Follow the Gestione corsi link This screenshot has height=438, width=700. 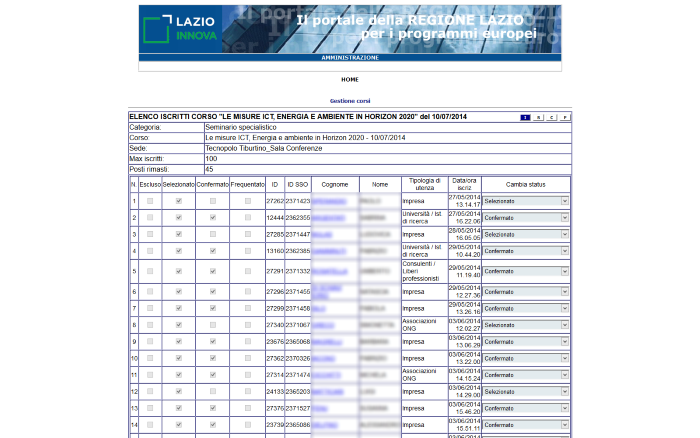pyautogui.click(x=350, y=101)
